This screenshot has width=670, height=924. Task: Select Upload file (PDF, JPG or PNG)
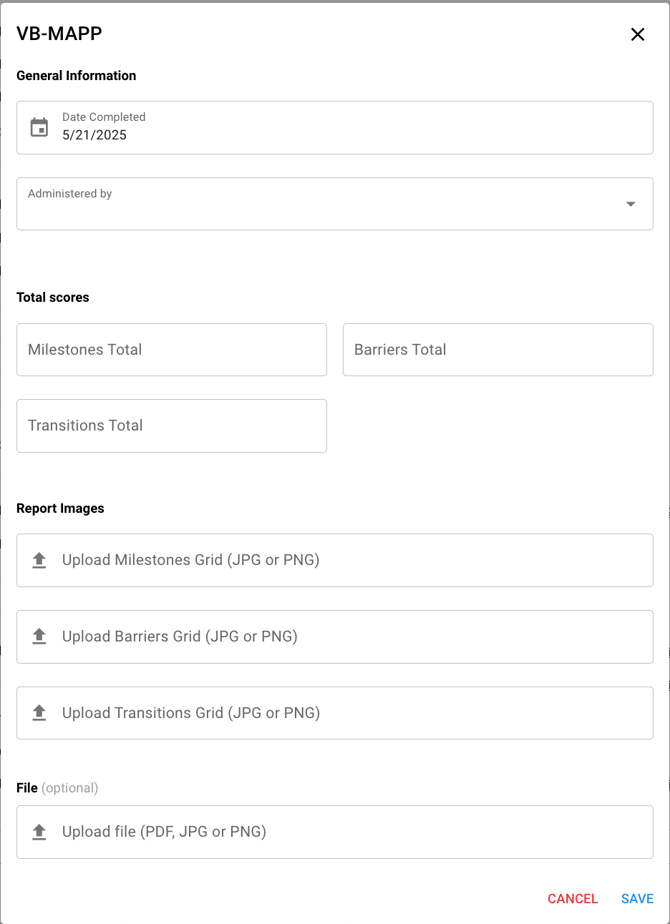pos(164,832)
